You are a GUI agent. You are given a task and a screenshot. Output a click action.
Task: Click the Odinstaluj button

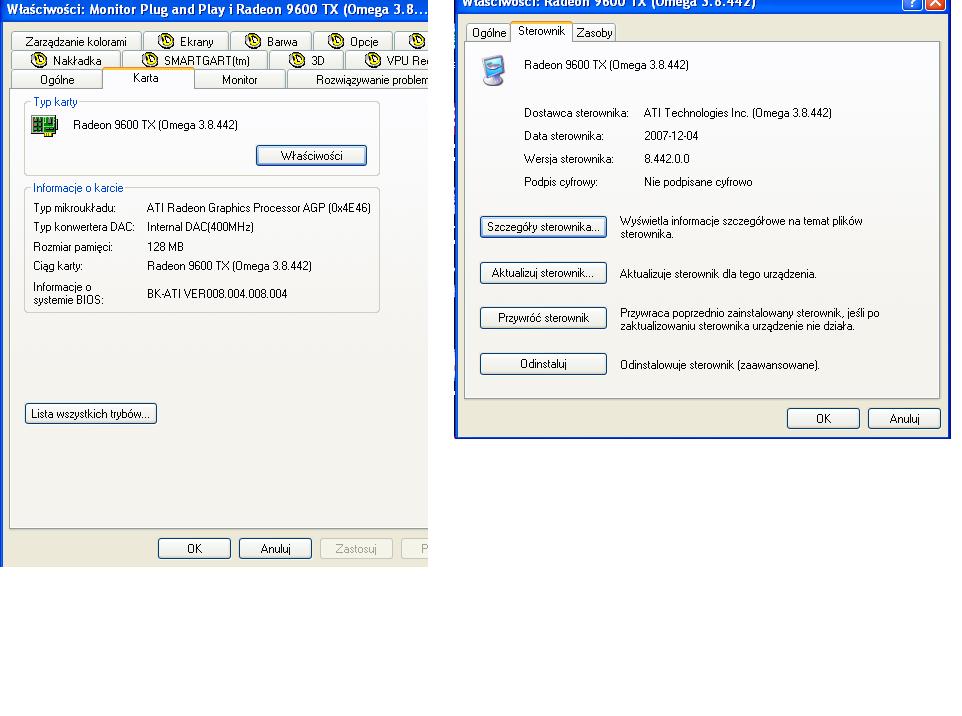coord(543,364)
